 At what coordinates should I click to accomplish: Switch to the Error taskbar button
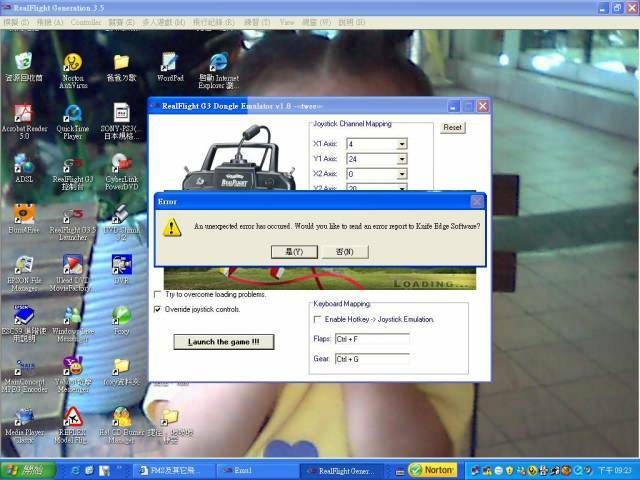[x=258, y=471]
